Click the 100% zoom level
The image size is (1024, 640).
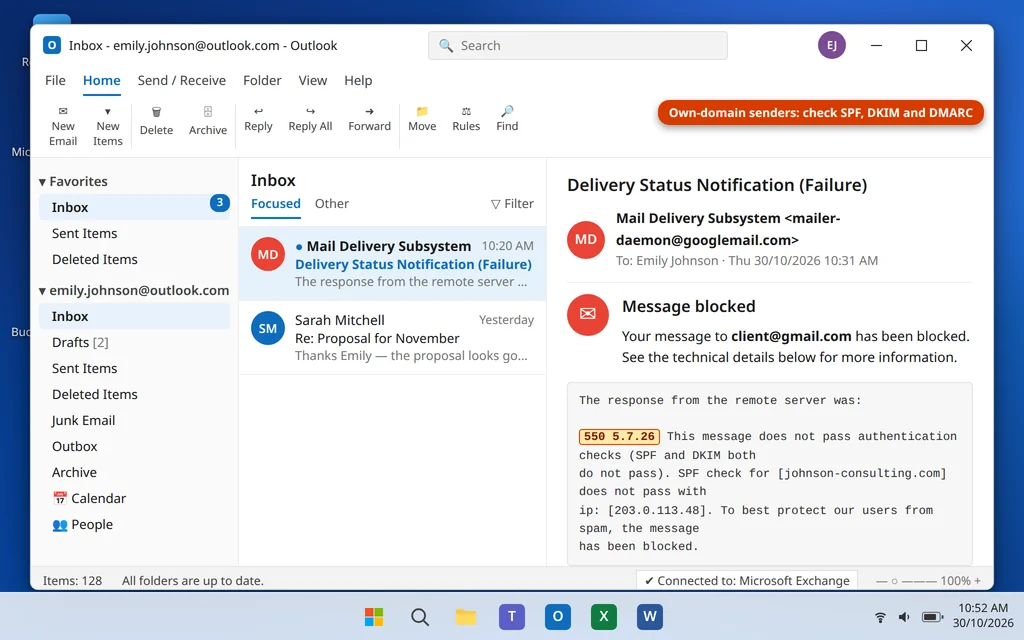tap(955, 581)
